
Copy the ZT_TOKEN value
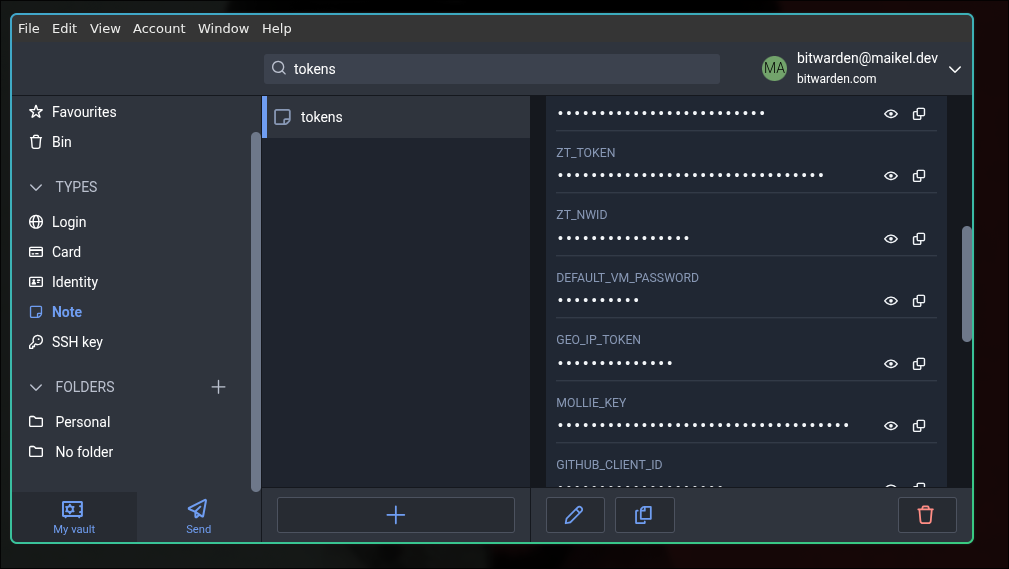coord(918,176)
